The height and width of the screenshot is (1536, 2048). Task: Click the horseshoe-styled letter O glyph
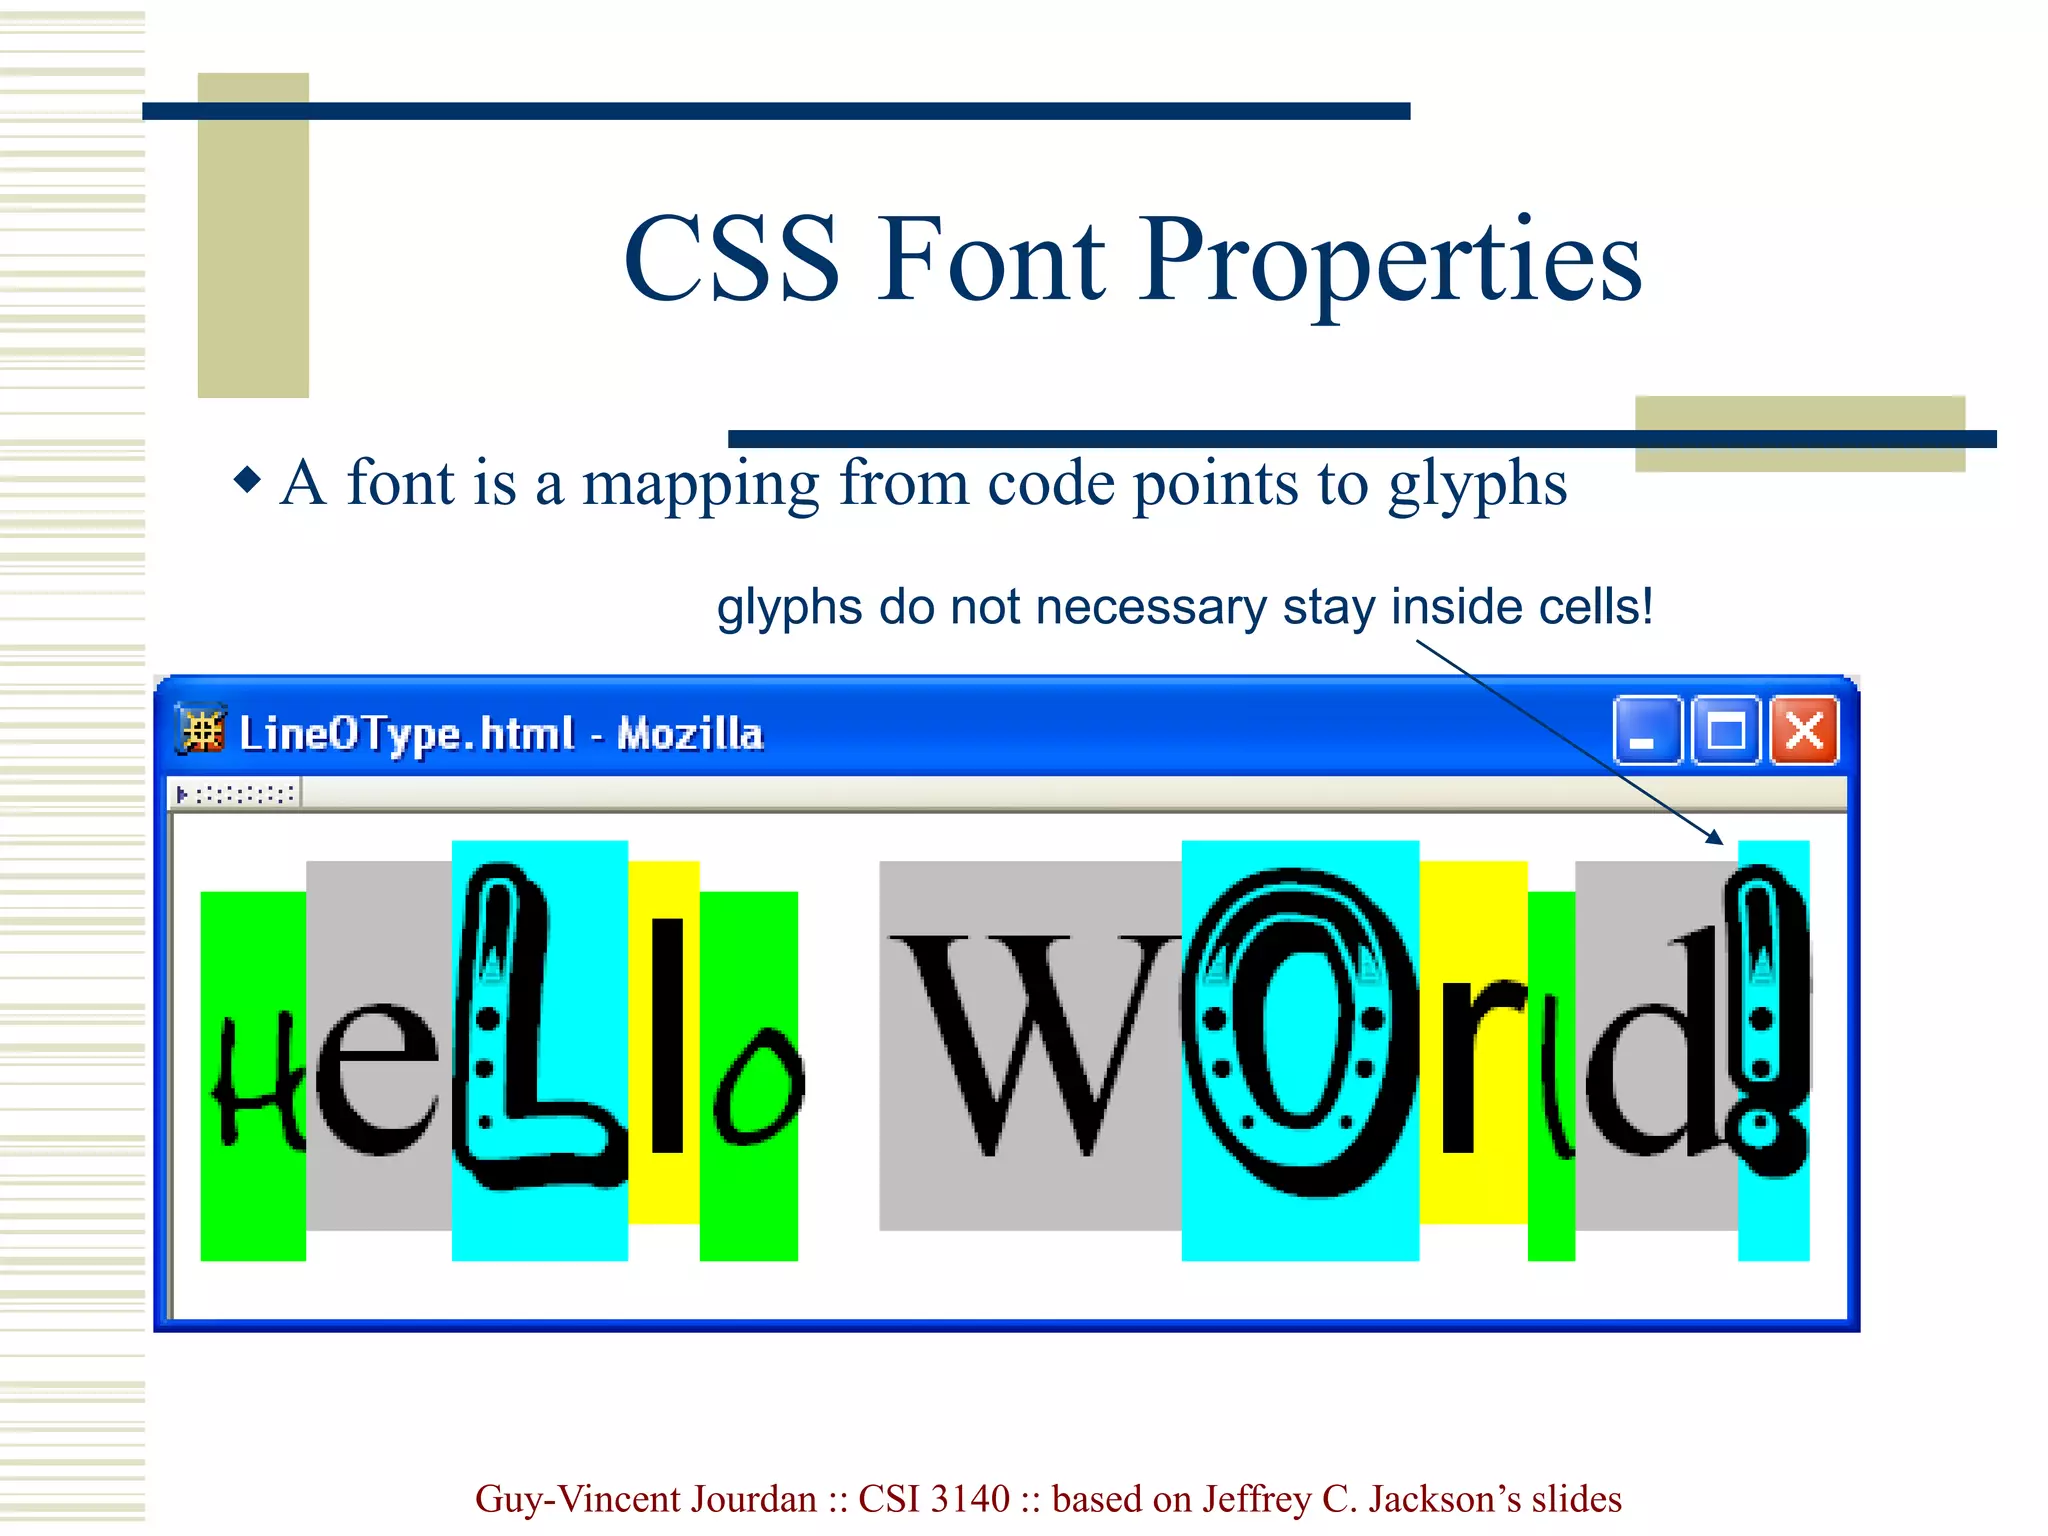pos(1298,1030)
